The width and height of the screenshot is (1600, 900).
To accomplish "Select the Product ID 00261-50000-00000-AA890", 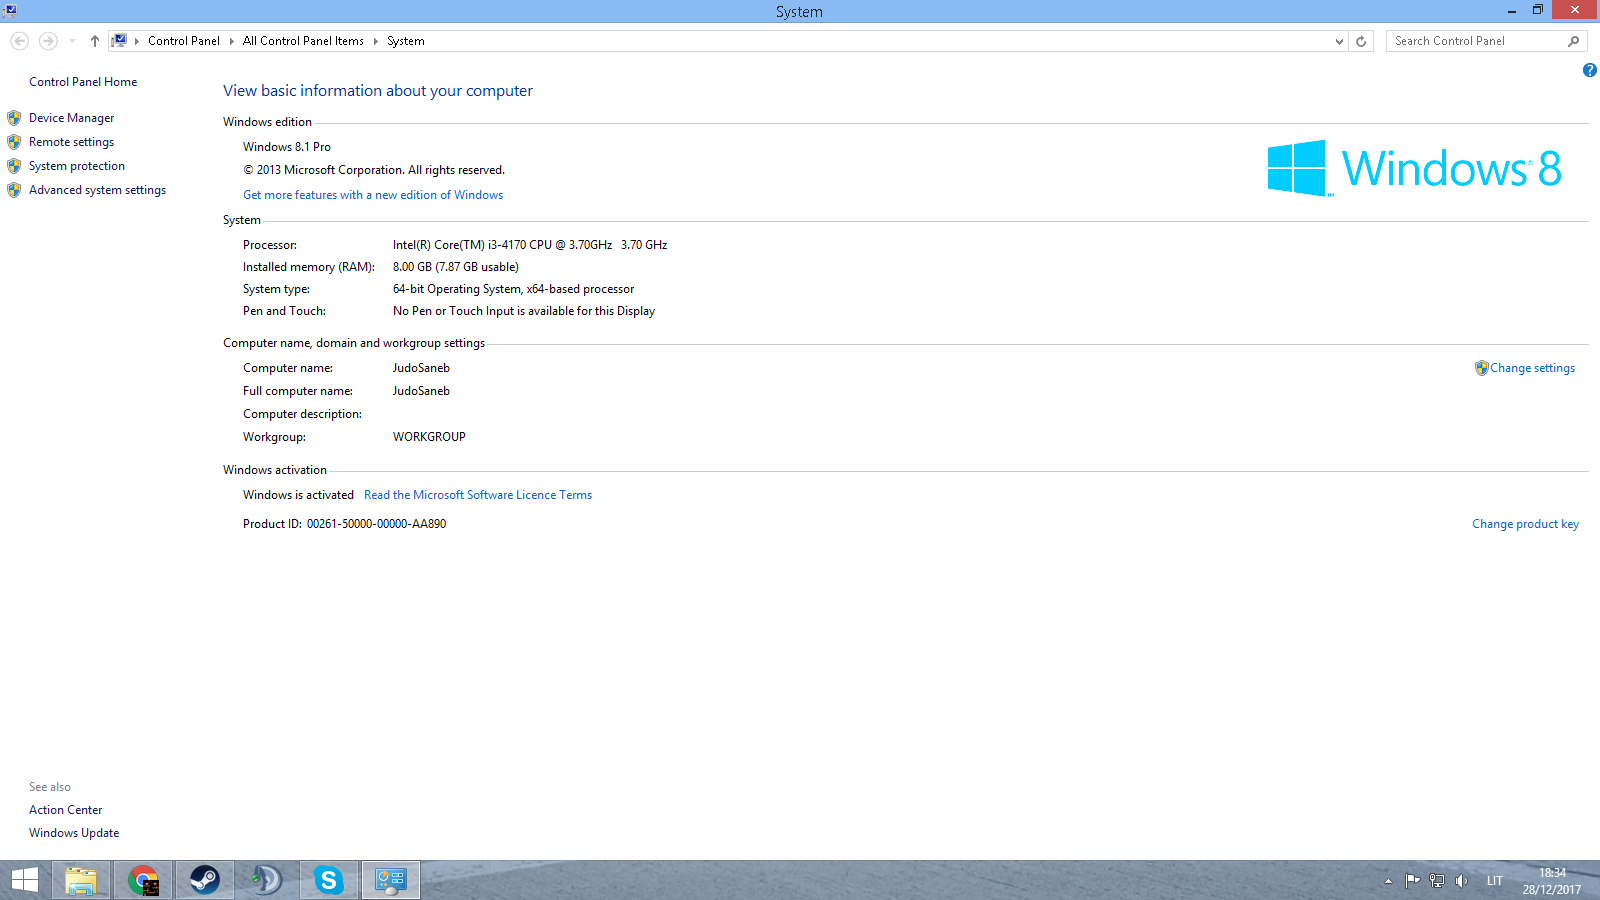I will coord(376,524).
